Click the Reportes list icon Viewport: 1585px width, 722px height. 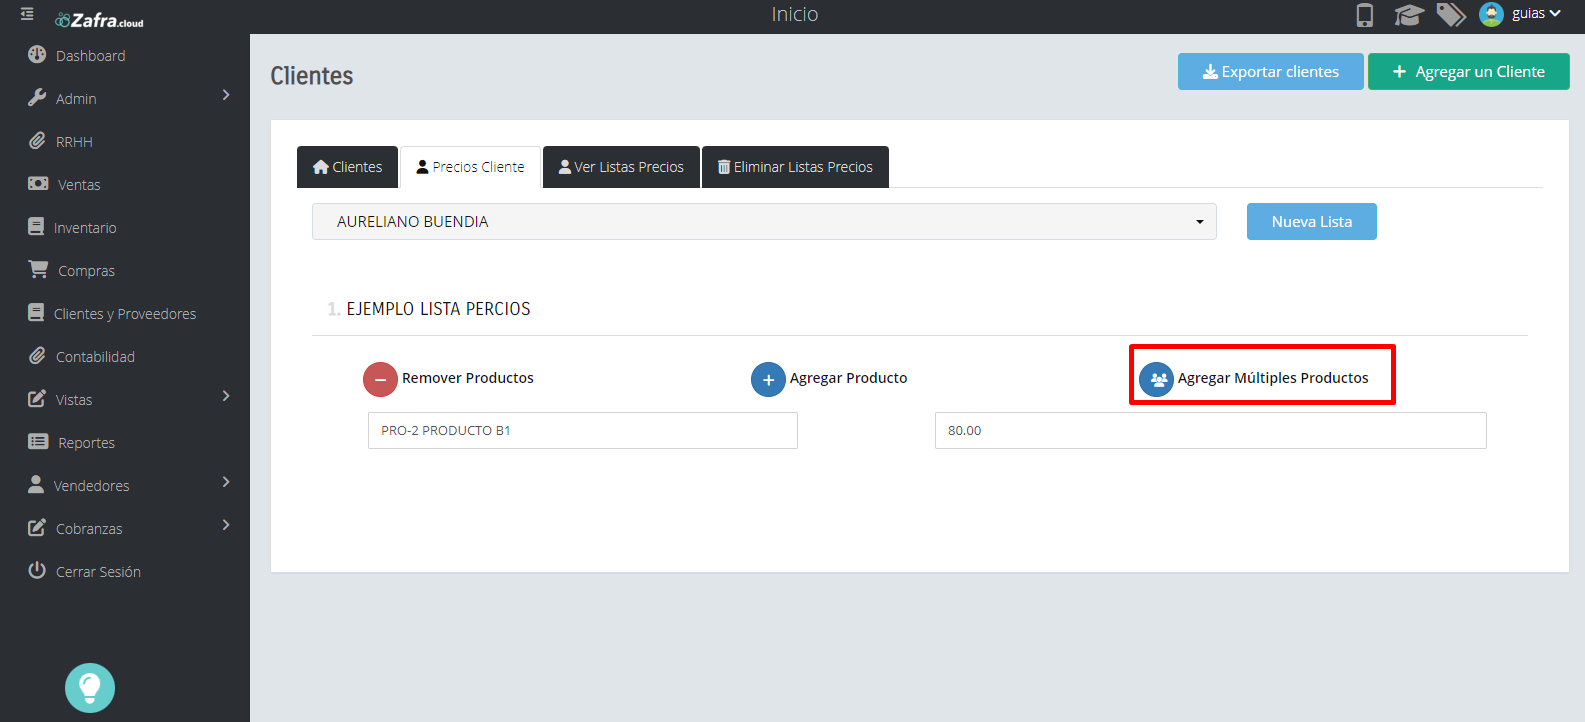pyautogui.click(x=38, y=442)
